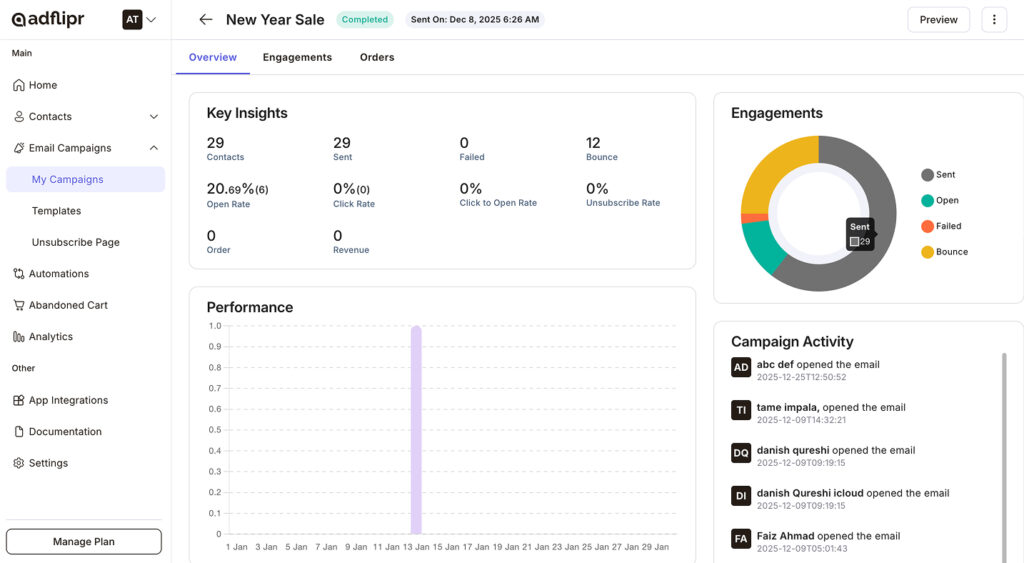This screenshot has width=1024, height=563.
Task: Open the three-dot more options menu
Action: pyautogui.click(x=993, y=20)
